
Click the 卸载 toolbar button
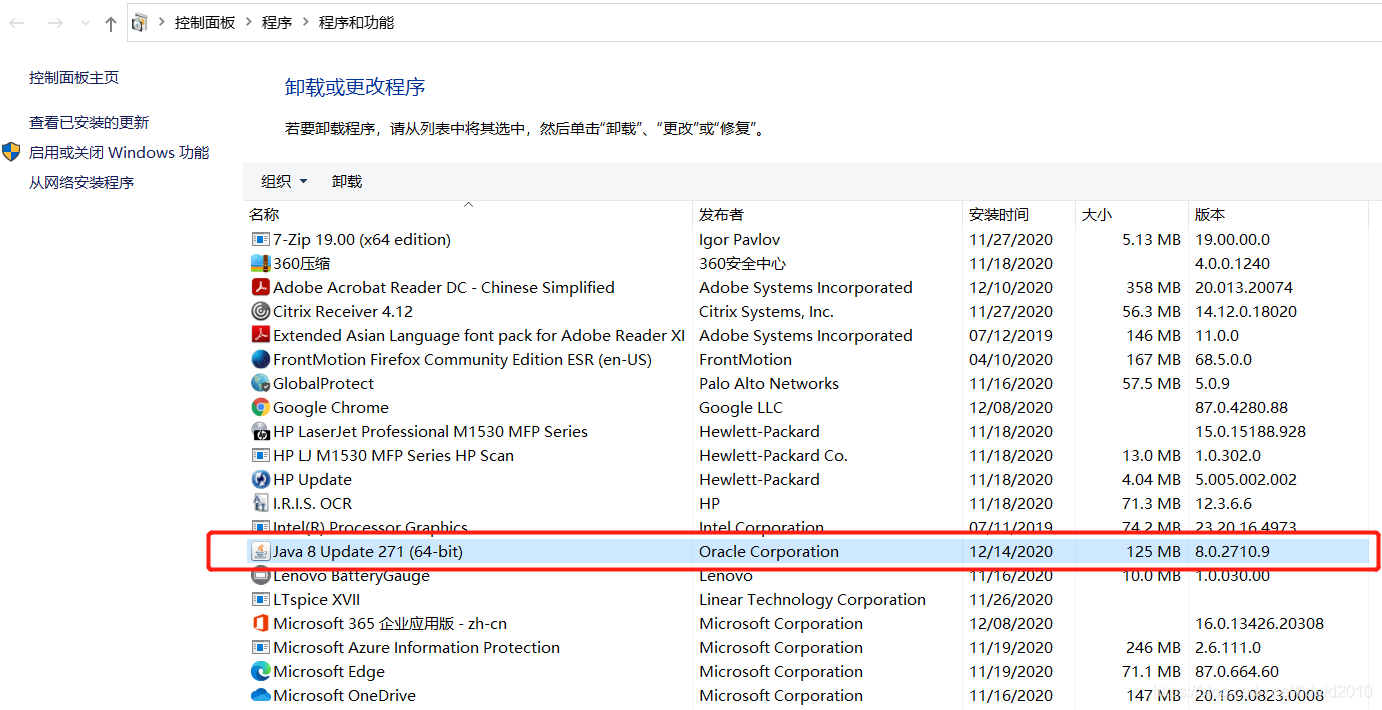point(347,181)
